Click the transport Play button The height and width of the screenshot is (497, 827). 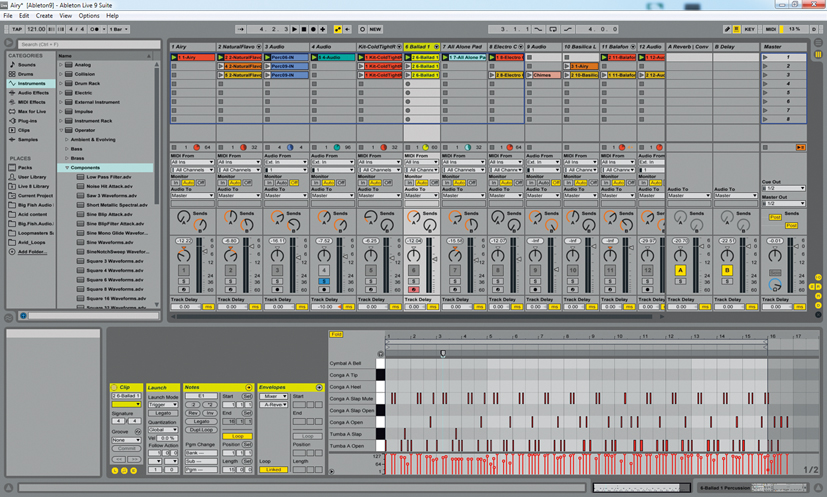pos(295,30)
